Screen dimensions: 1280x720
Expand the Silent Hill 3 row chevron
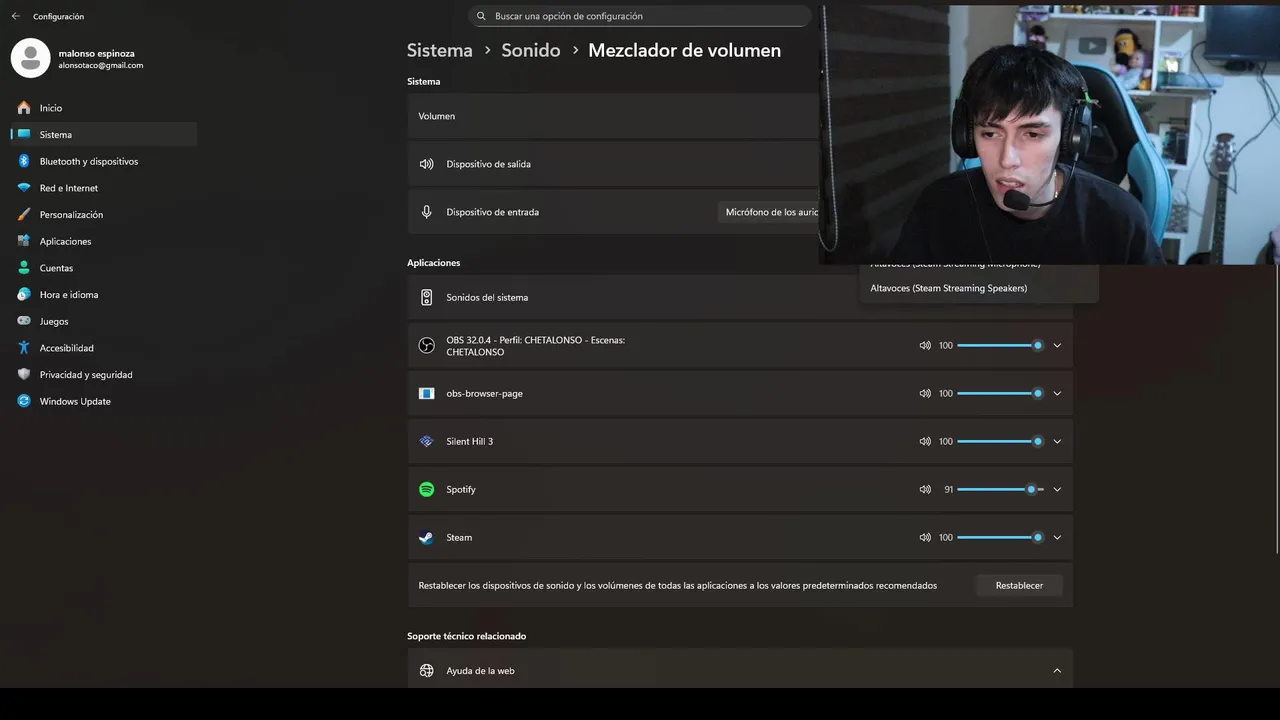(1057, 441)
